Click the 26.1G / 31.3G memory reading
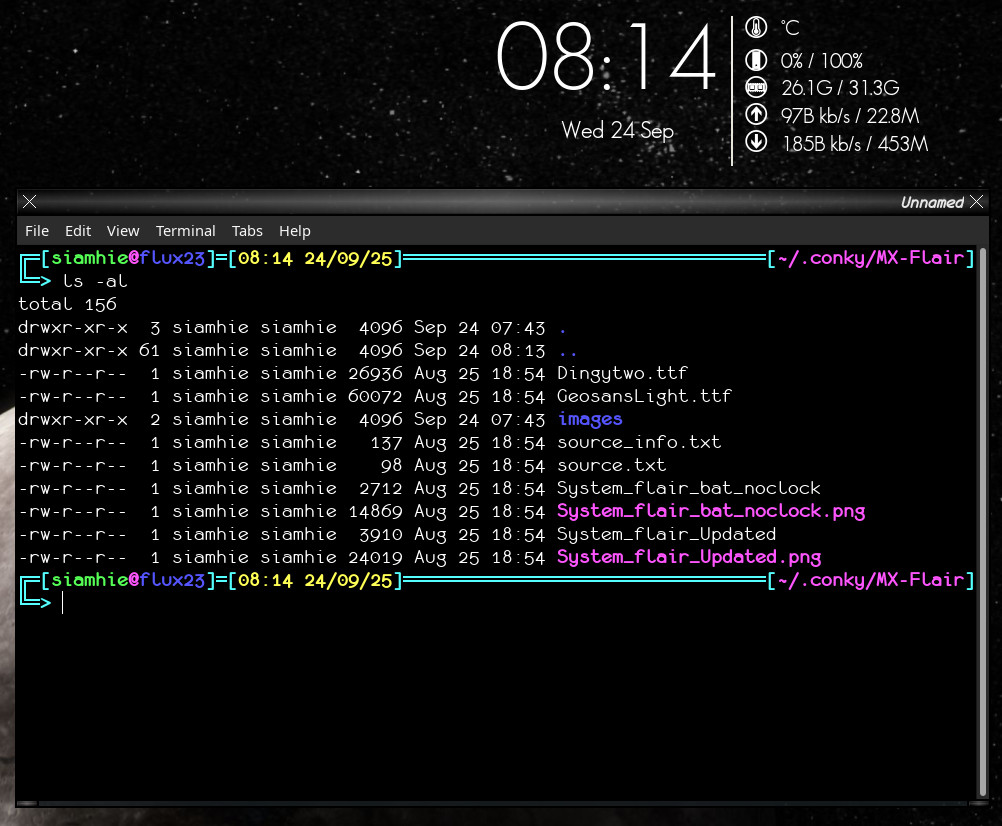Viewport: 1002px width, 826px height. point(840,88)
